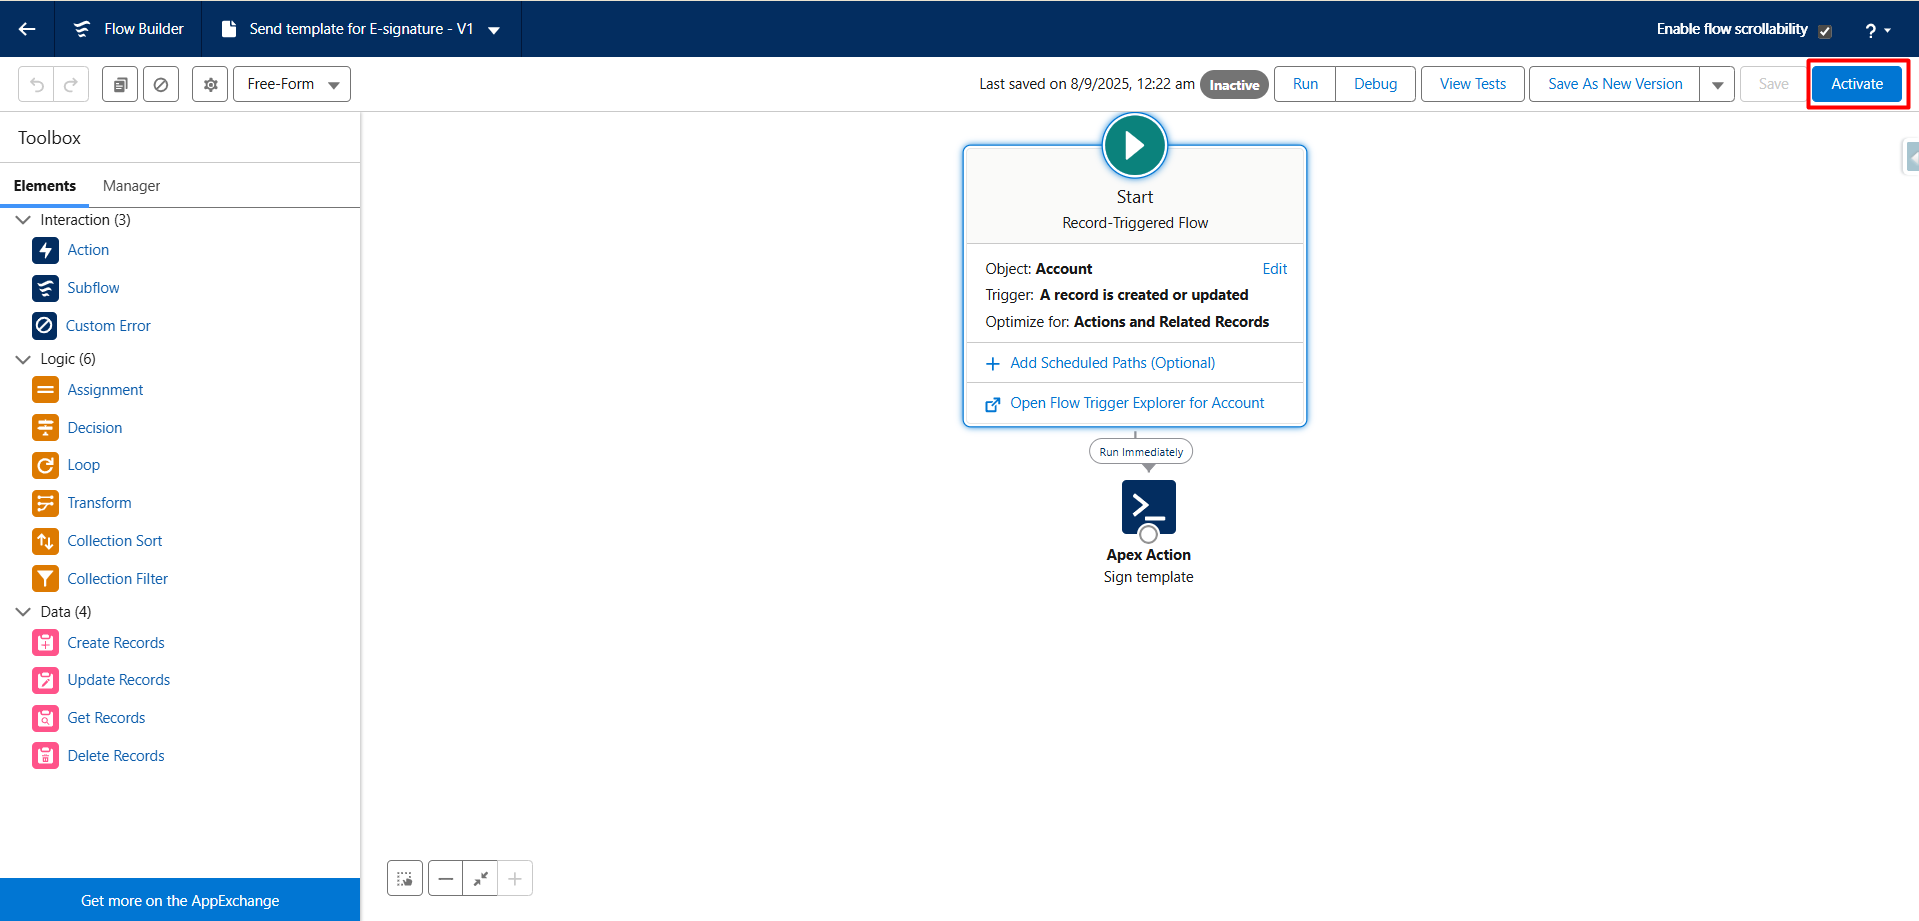The image size is (1919, 921).
Task: Click the Action element label
Action: tap(88, 250)
